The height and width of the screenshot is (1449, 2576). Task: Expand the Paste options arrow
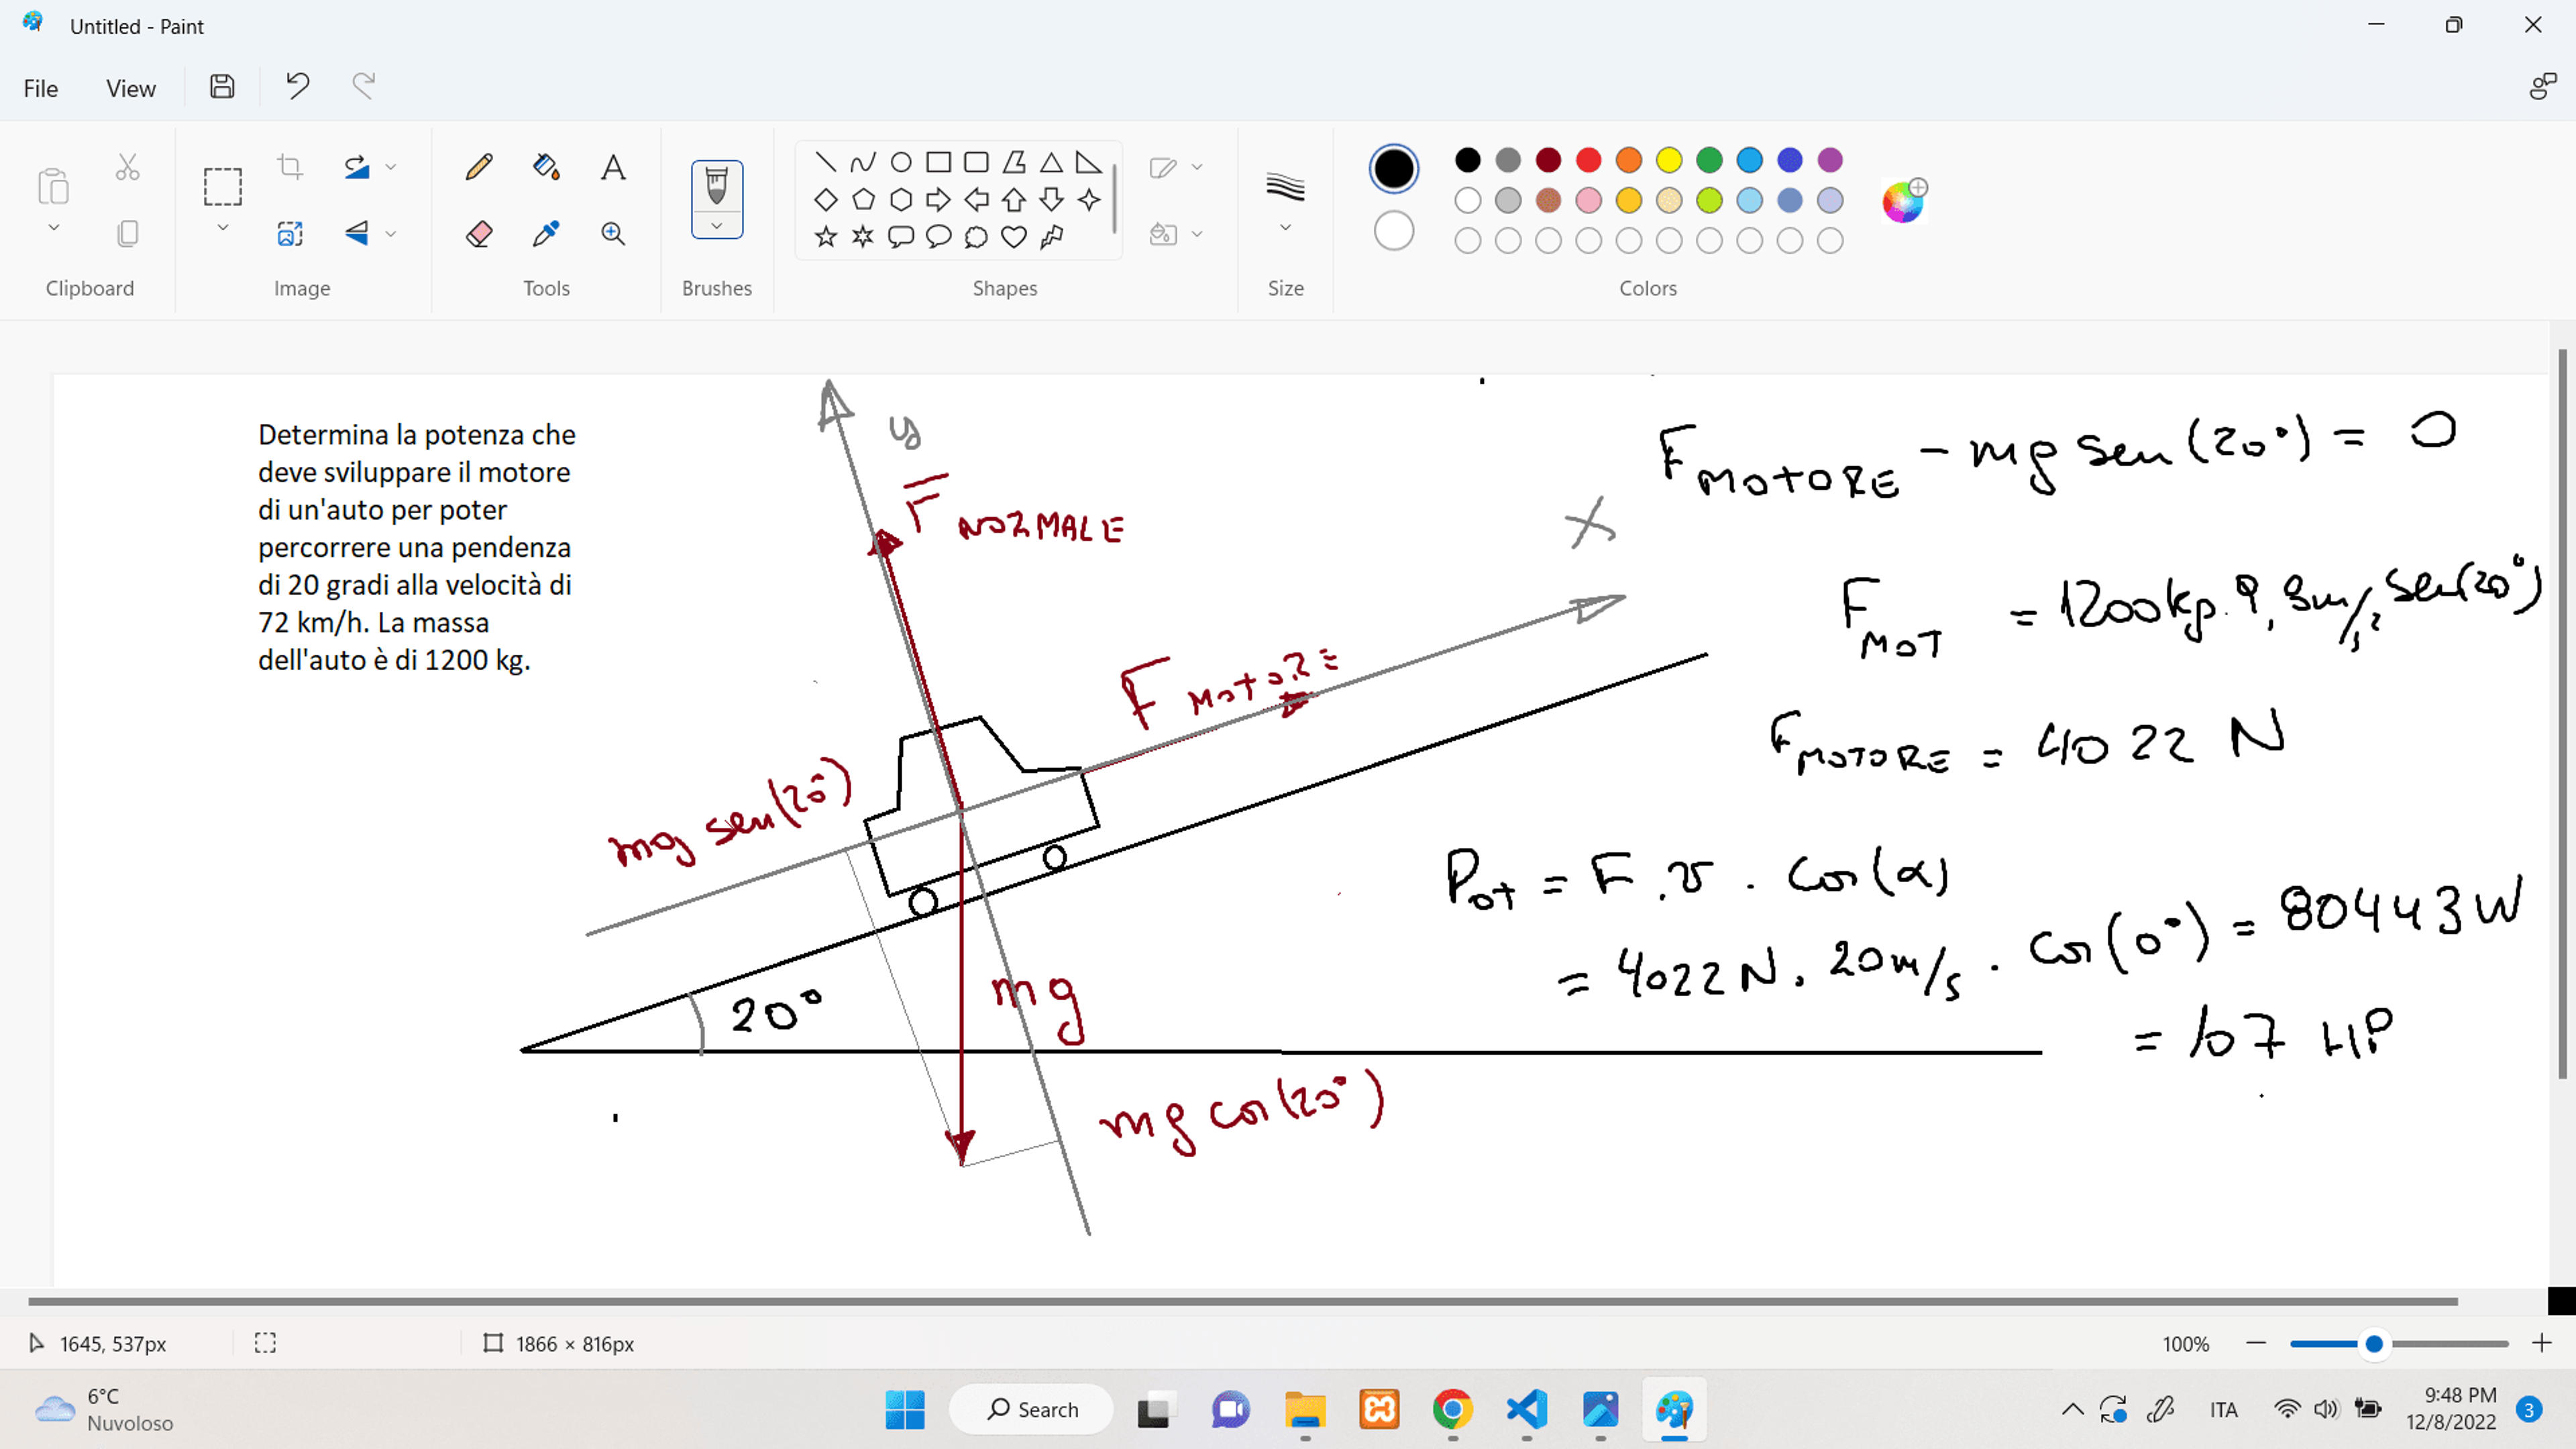coord(54,228)
